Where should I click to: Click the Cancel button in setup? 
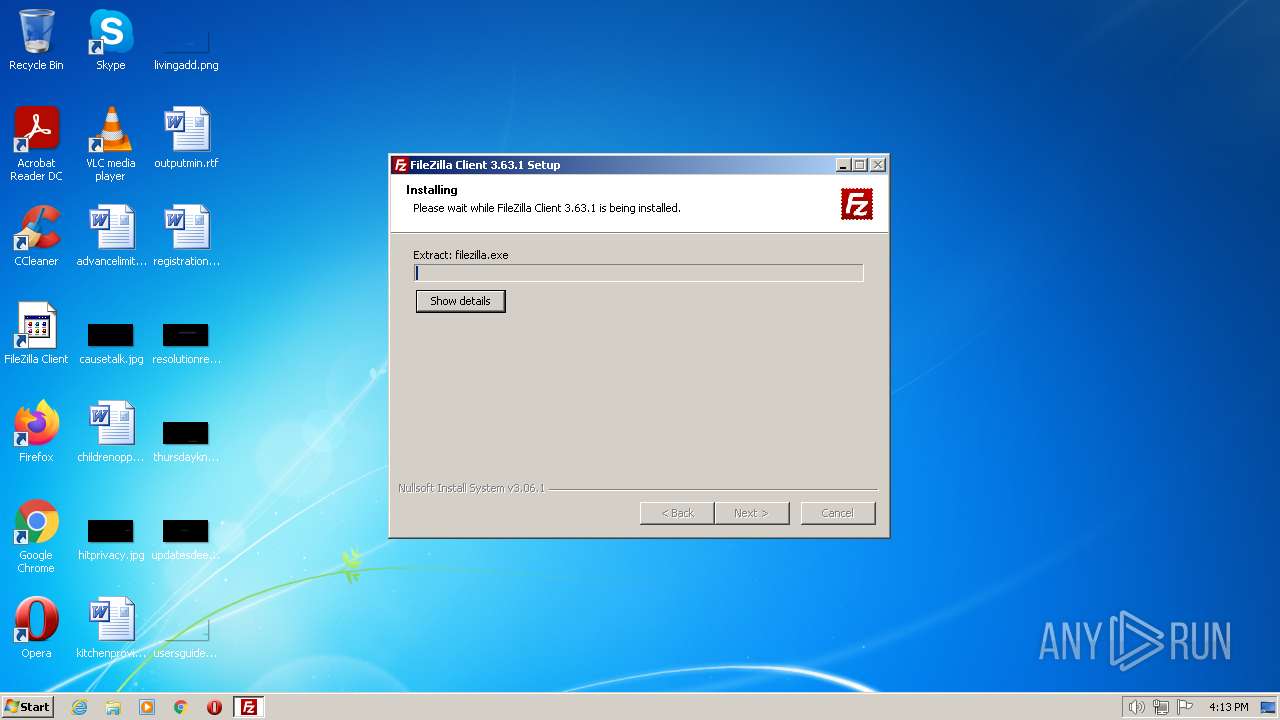pyautogui.click(x=838, y=513)
